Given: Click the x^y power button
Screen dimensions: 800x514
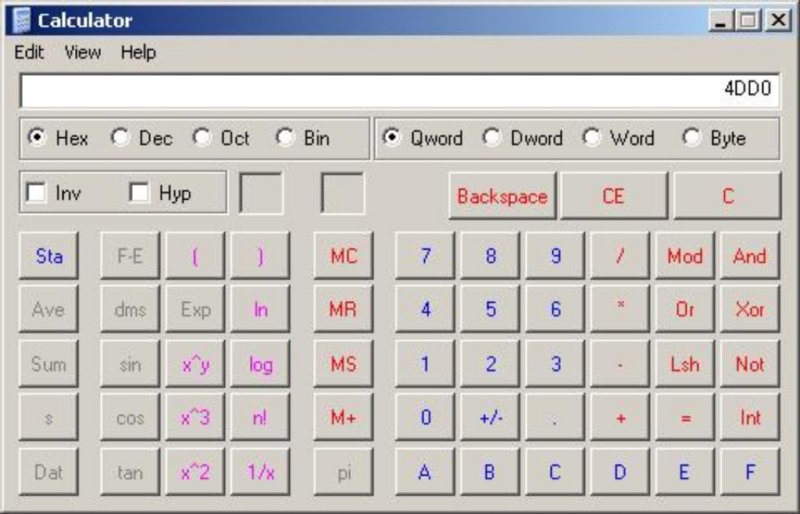Looking at the screenshot, I should point(195,364).
